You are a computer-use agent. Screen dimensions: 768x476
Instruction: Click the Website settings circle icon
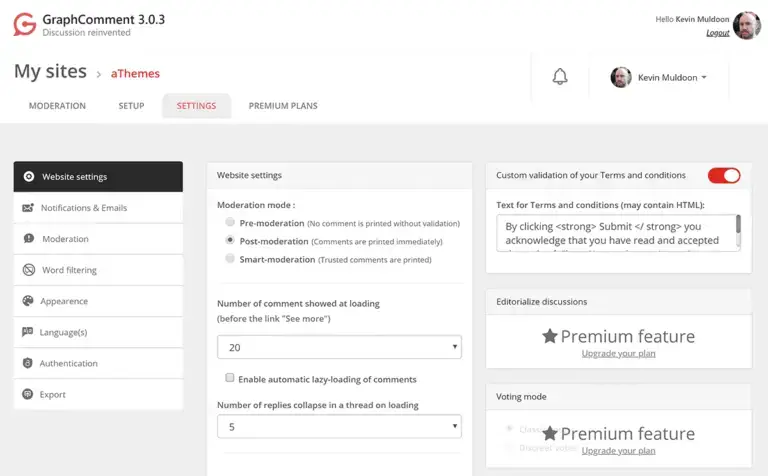[x=29, y=176]
